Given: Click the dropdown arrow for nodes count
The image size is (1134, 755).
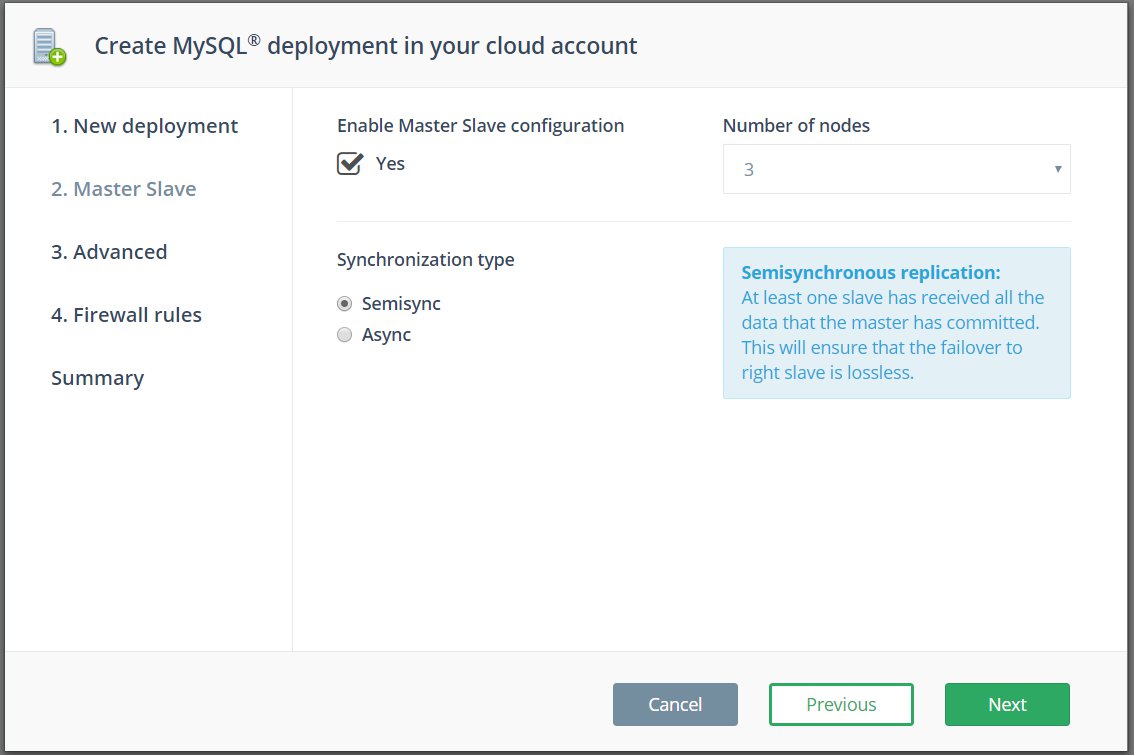Looking at the screenshot, I should tap(1057, 169).
